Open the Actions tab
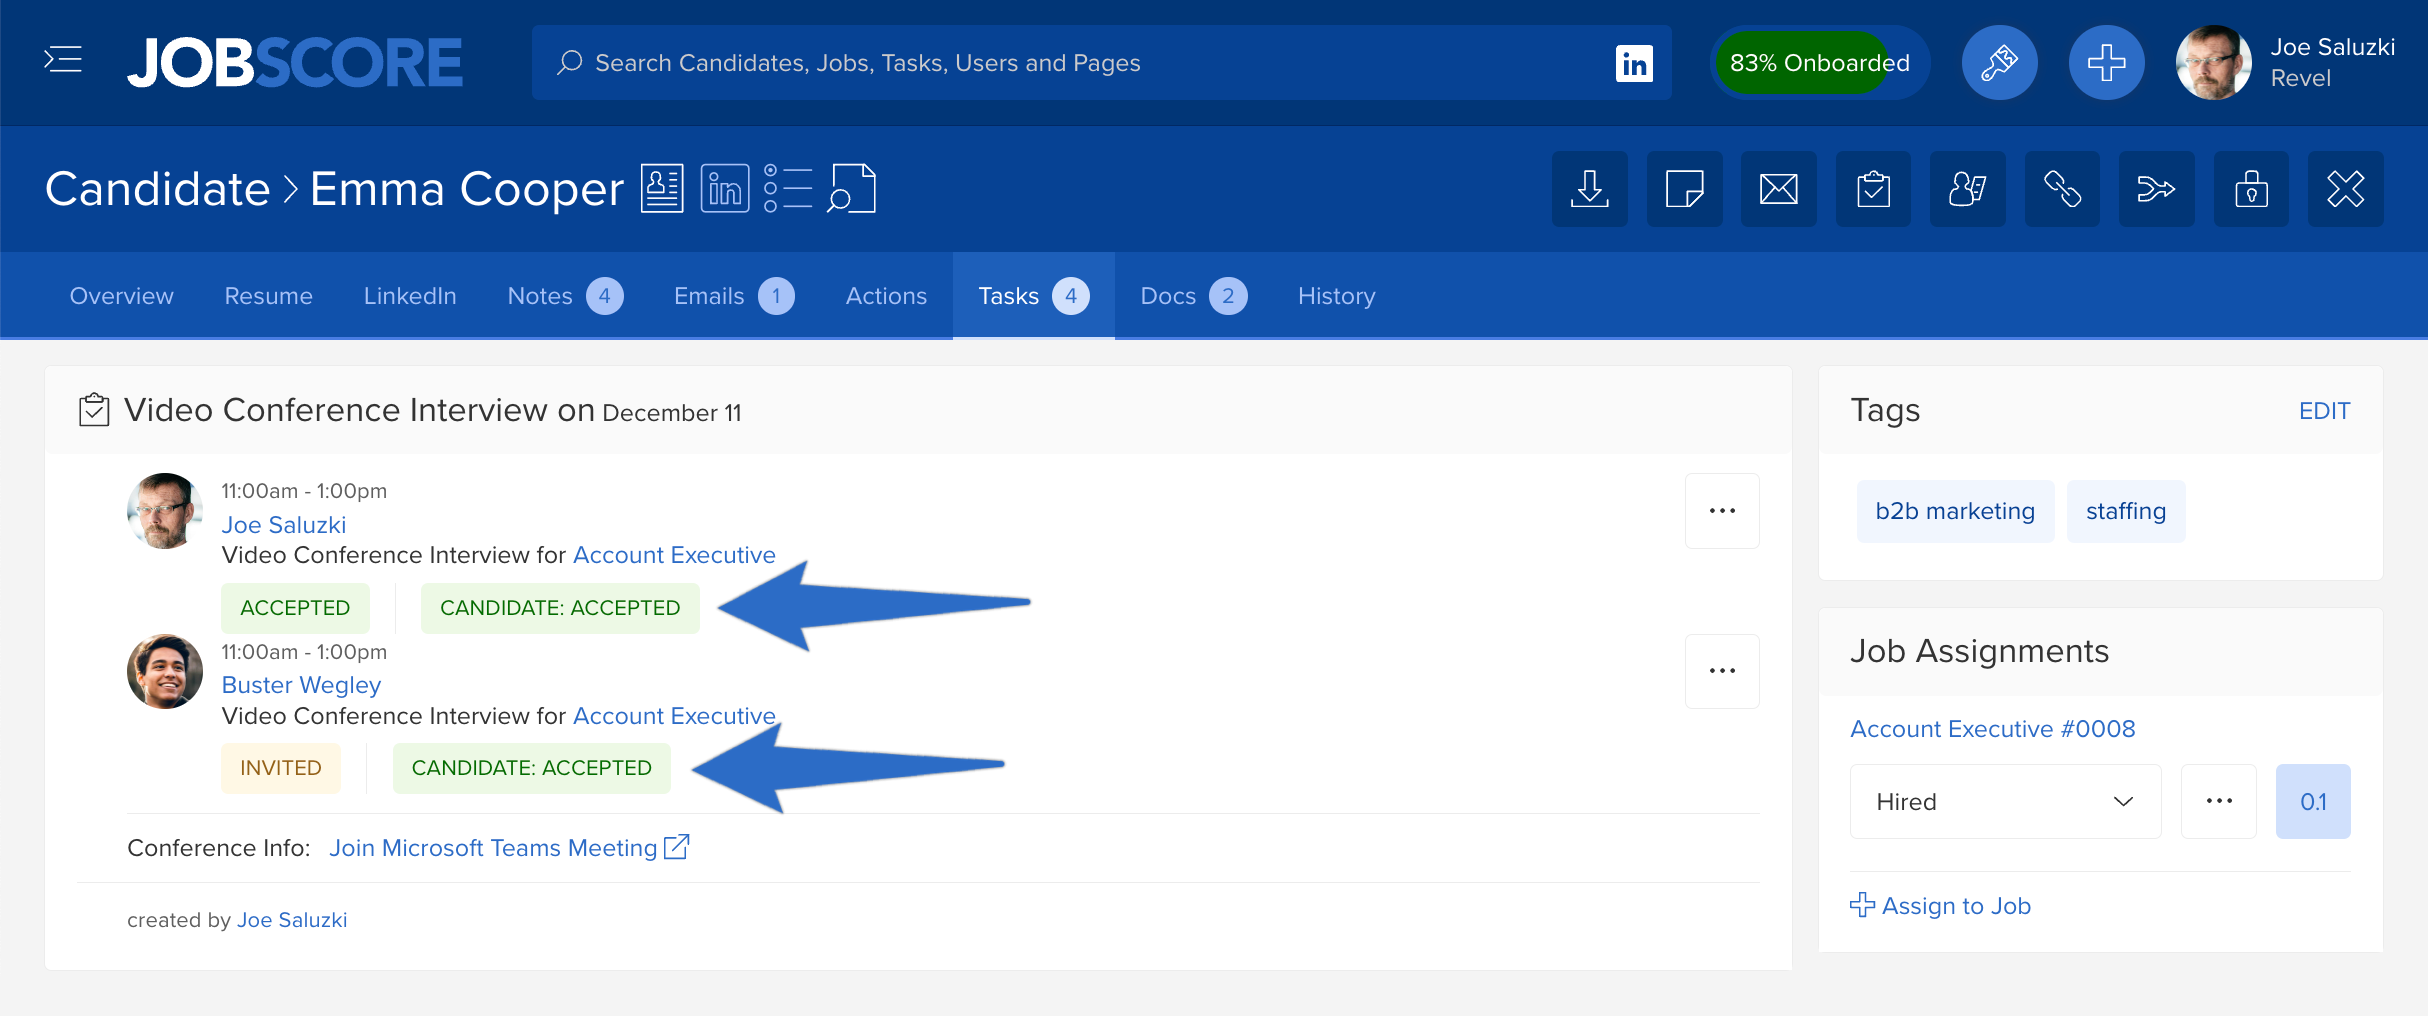Screen dimensions: 2428x1016 (887, 296)
